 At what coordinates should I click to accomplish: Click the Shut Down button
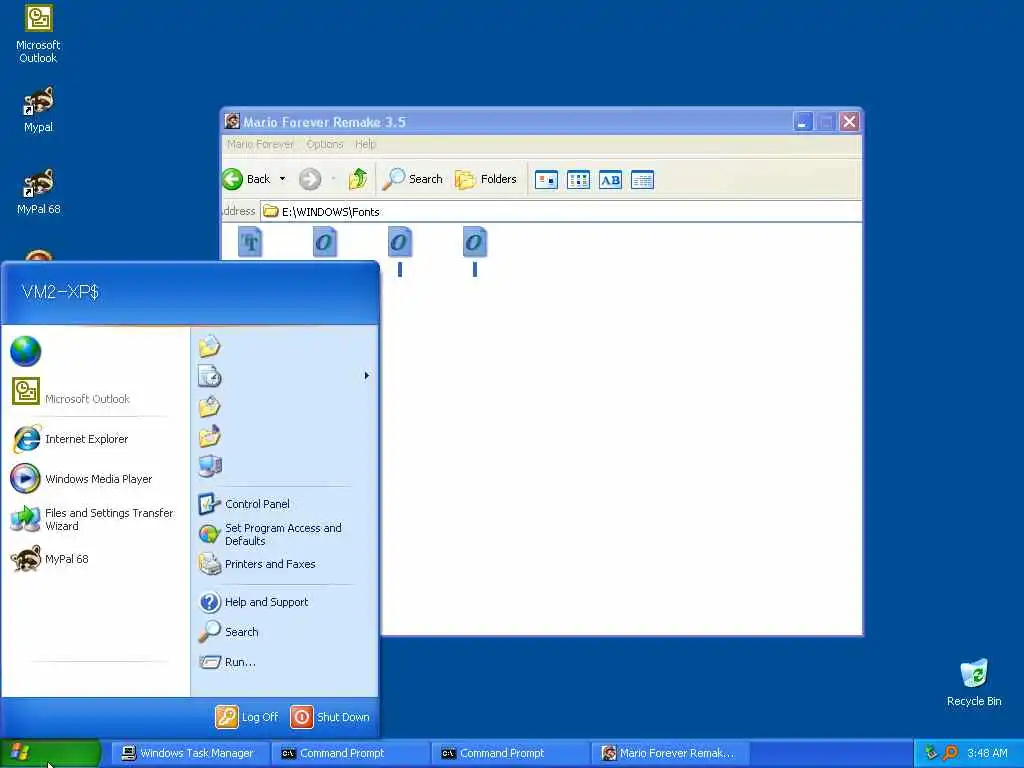pos(330,717)
